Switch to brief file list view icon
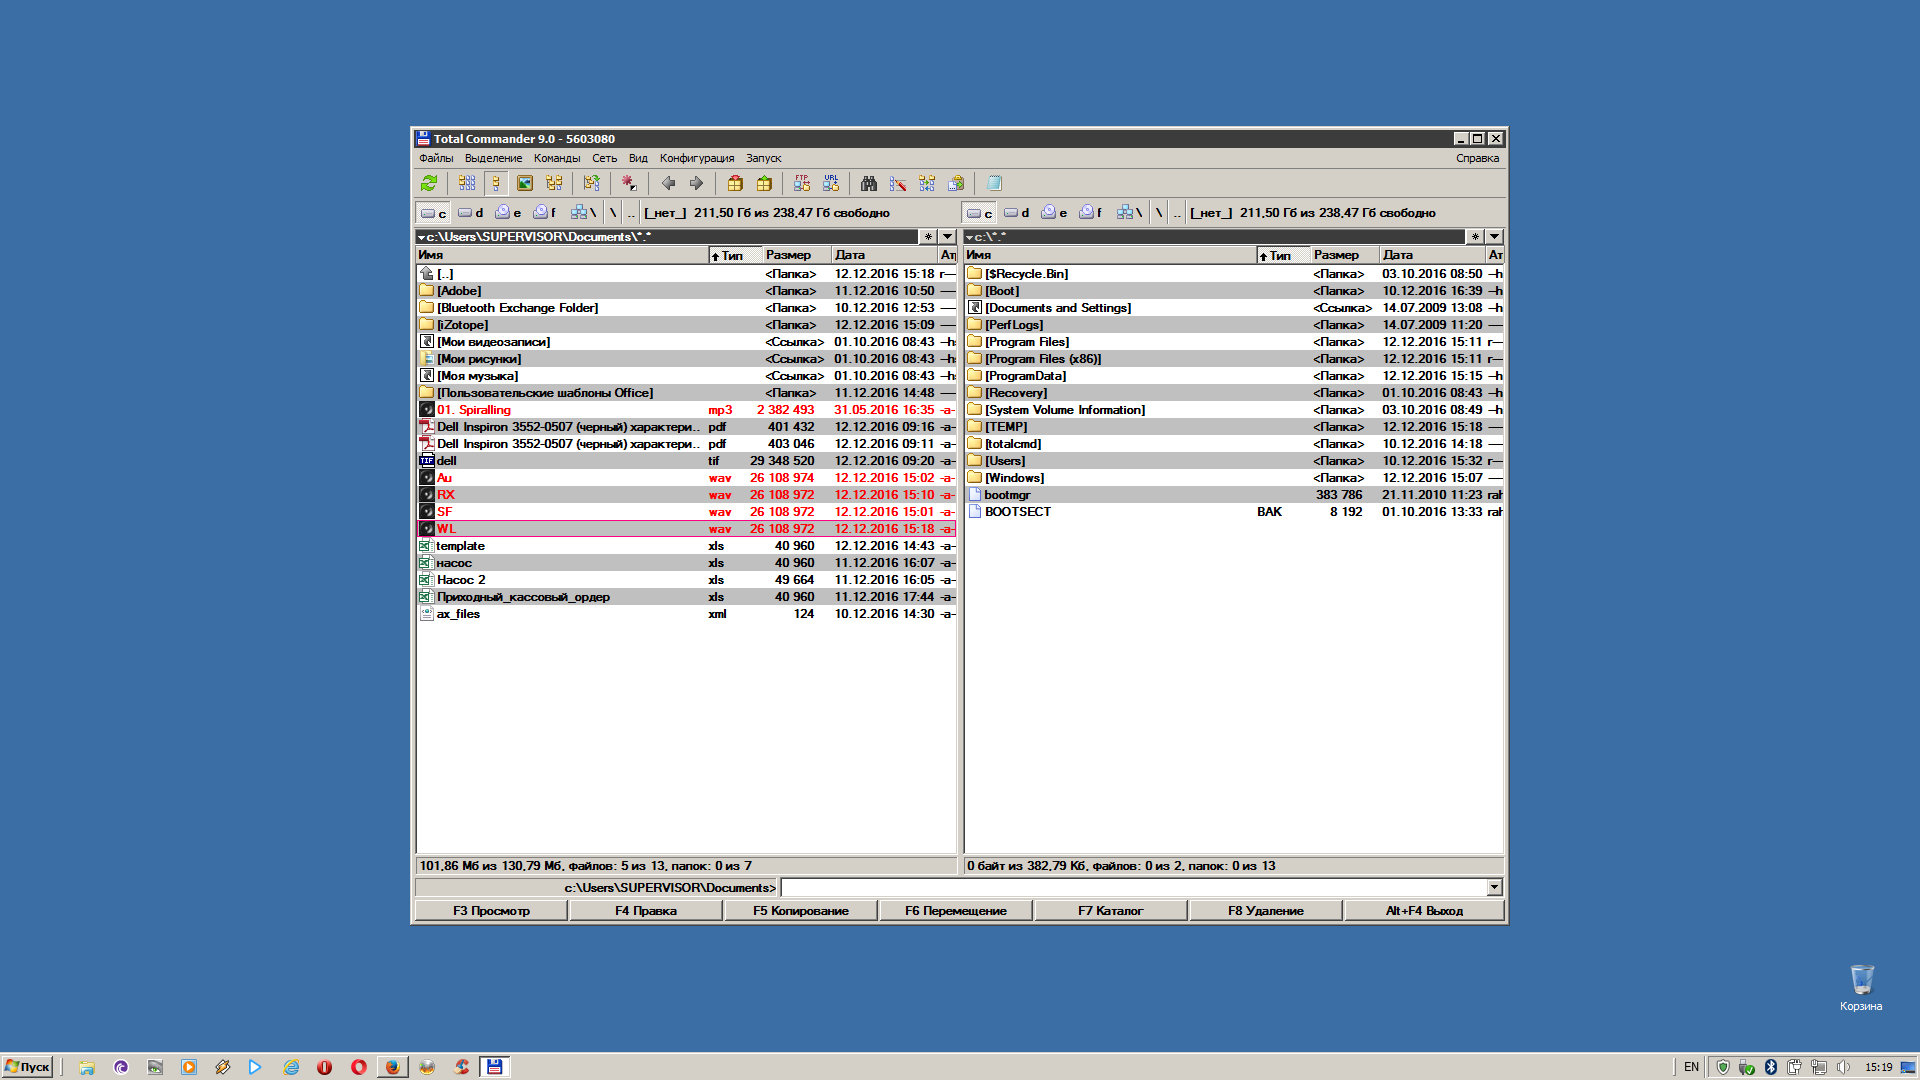 coord(467,183)
